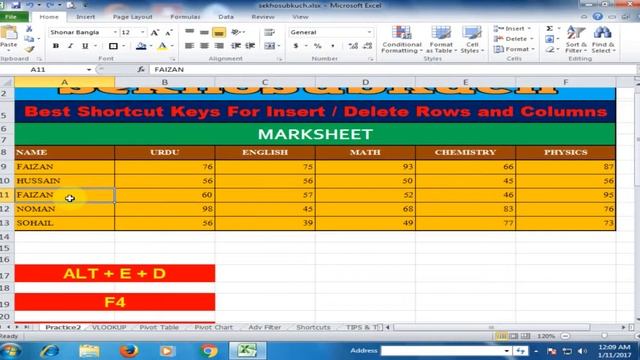Center text horizontally
The image size is (640, 360).
click(204, 46)
